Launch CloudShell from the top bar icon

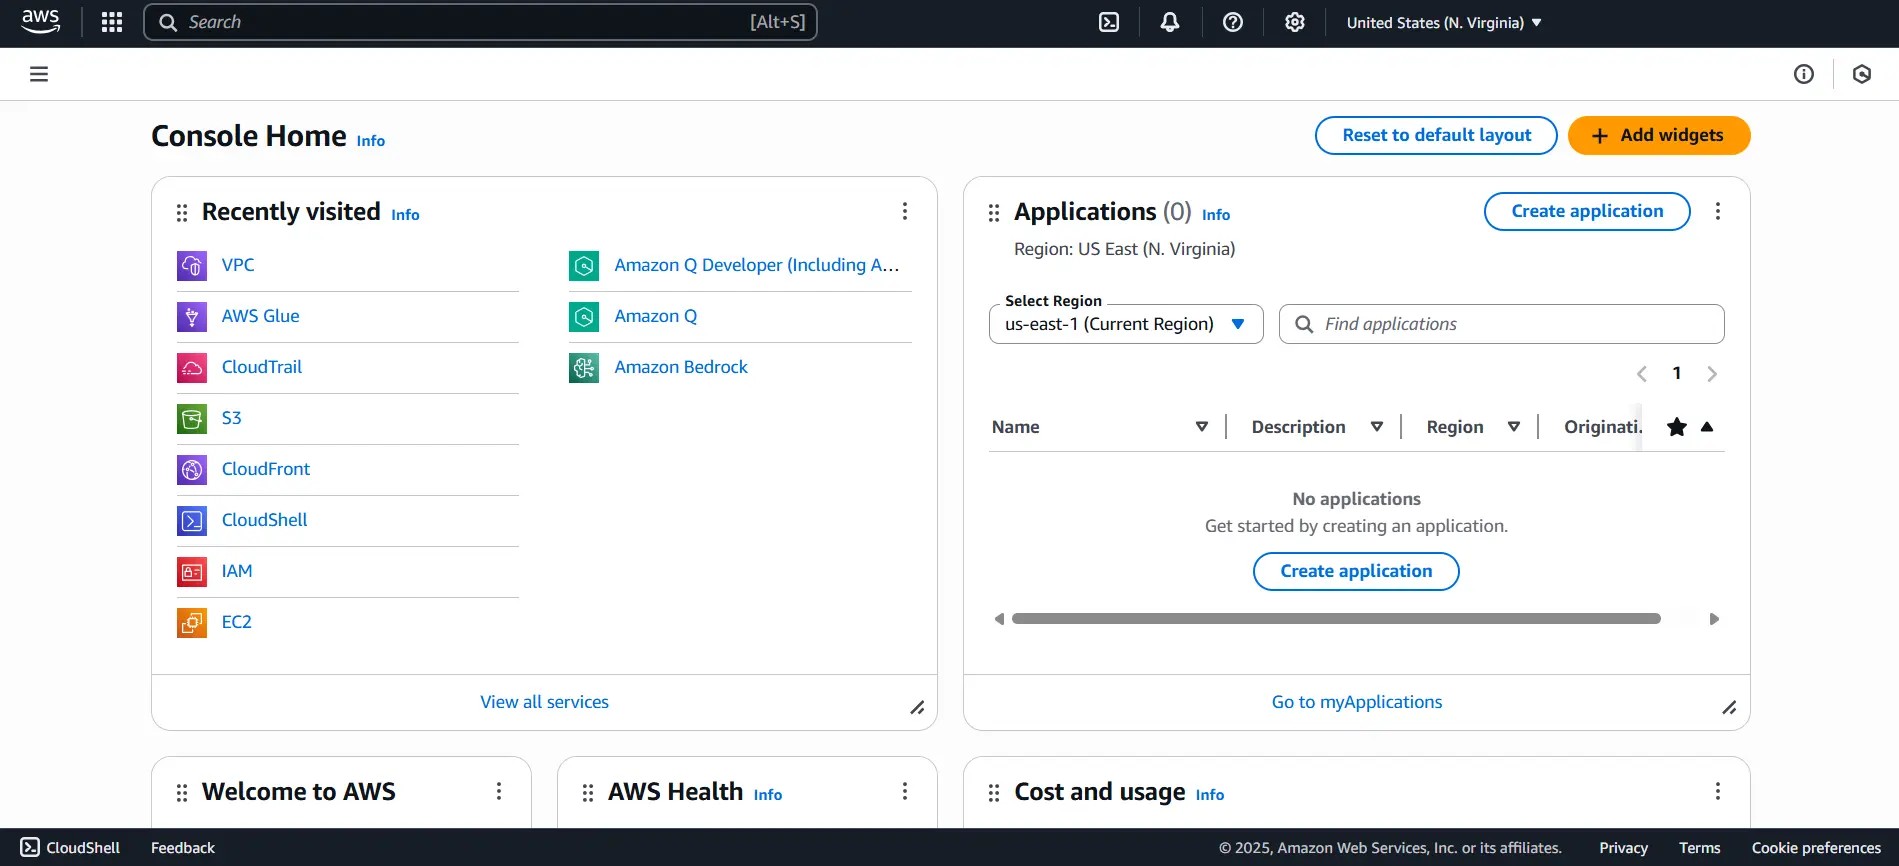[x=1109, y=22]
